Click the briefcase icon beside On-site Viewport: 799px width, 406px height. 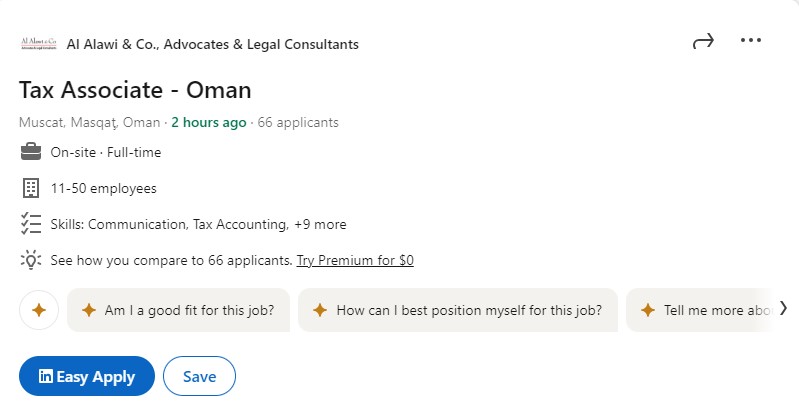pyautogui.click(x=31, y=152)
